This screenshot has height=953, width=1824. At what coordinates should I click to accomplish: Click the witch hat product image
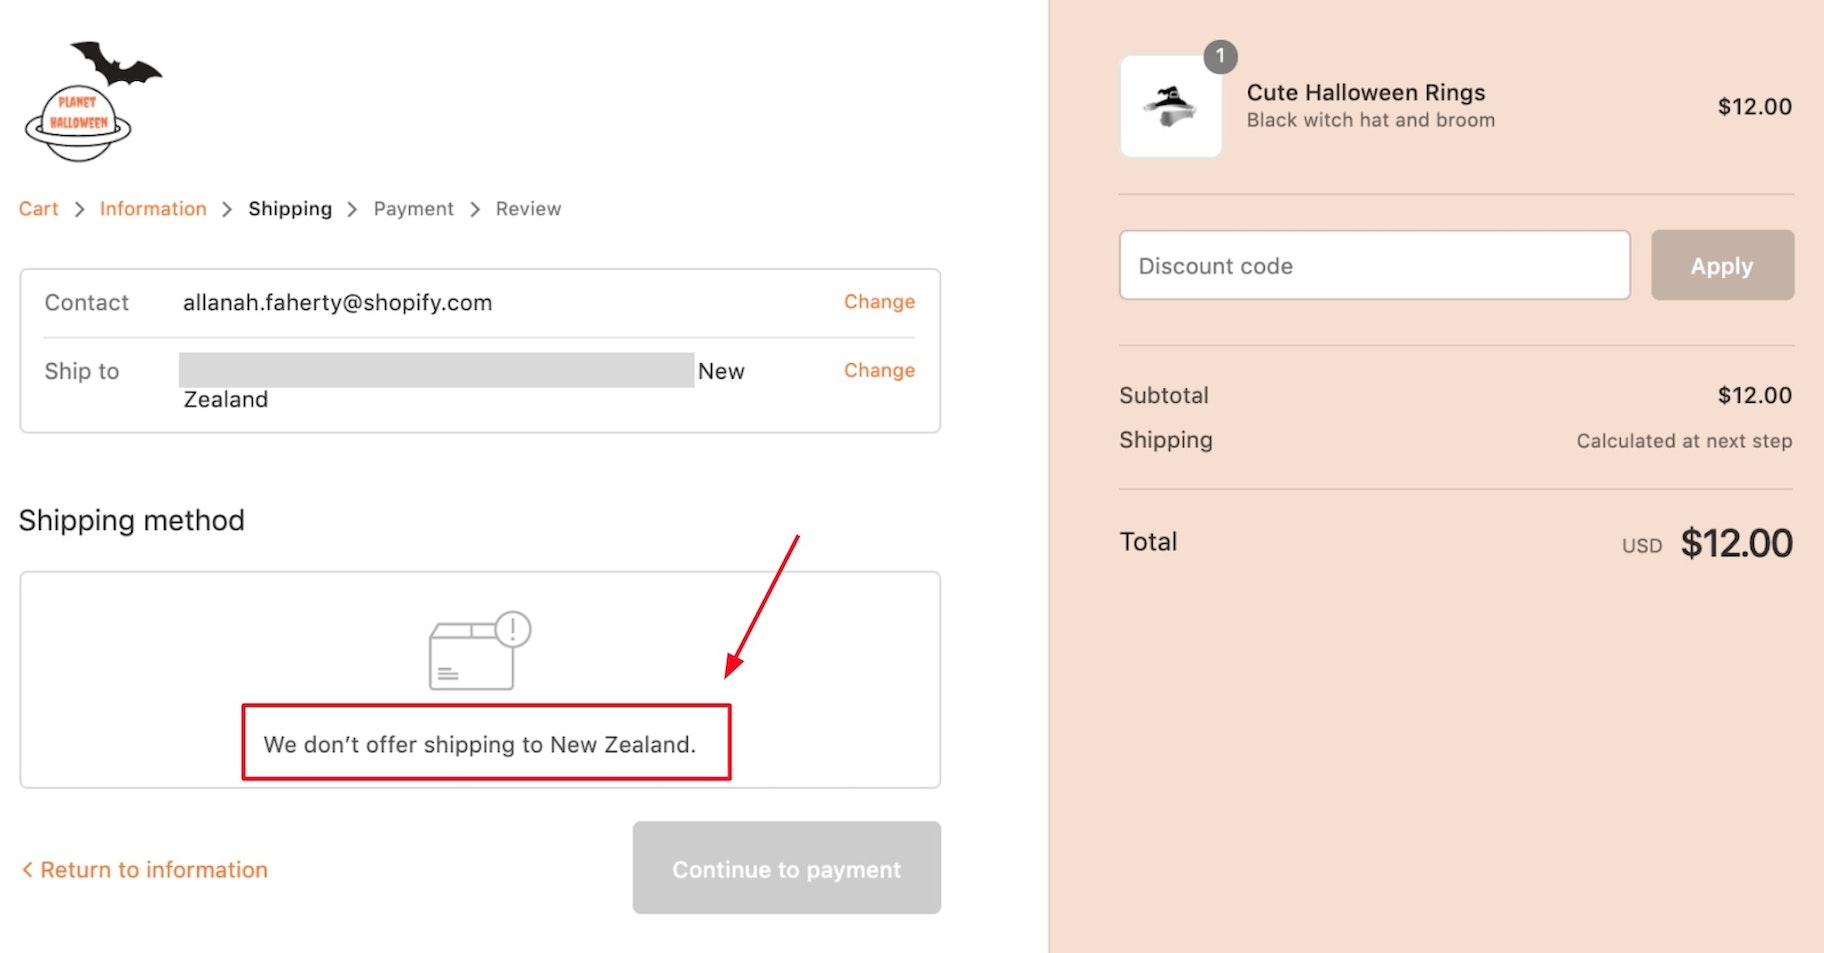point(1170,107)
